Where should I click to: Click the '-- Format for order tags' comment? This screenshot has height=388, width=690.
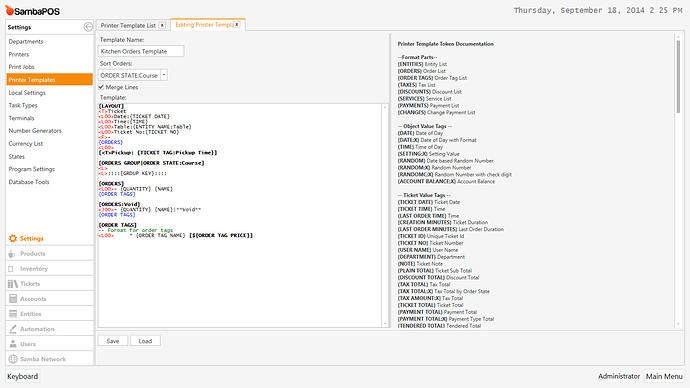tap(136, 230)
